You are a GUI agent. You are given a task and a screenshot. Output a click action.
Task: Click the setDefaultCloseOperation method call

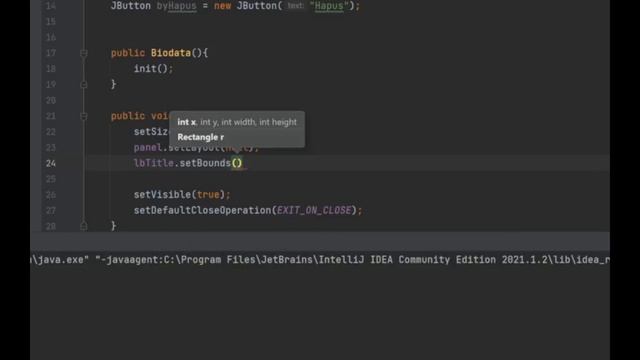(202, 210)
